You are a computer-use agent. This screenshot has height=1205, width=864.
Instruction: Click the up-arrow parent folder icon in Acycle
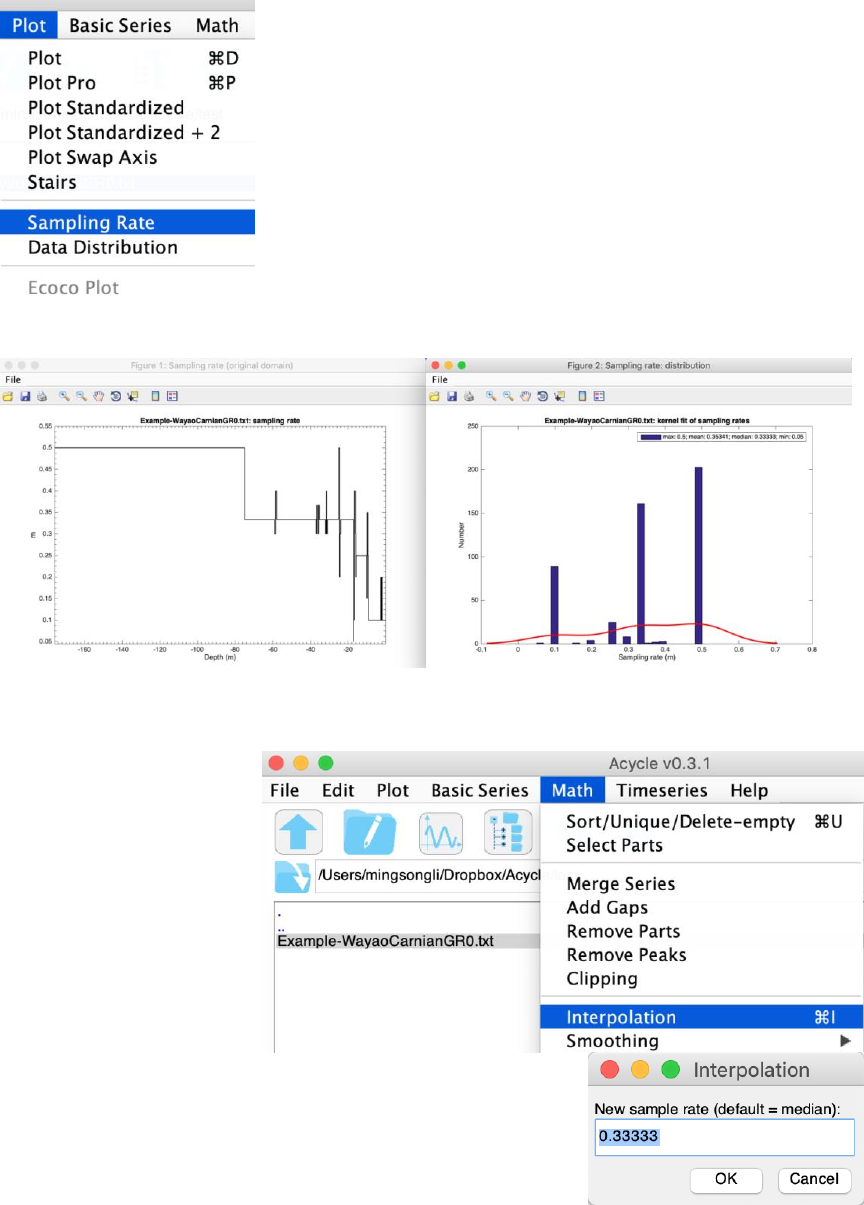click(299, 832)
